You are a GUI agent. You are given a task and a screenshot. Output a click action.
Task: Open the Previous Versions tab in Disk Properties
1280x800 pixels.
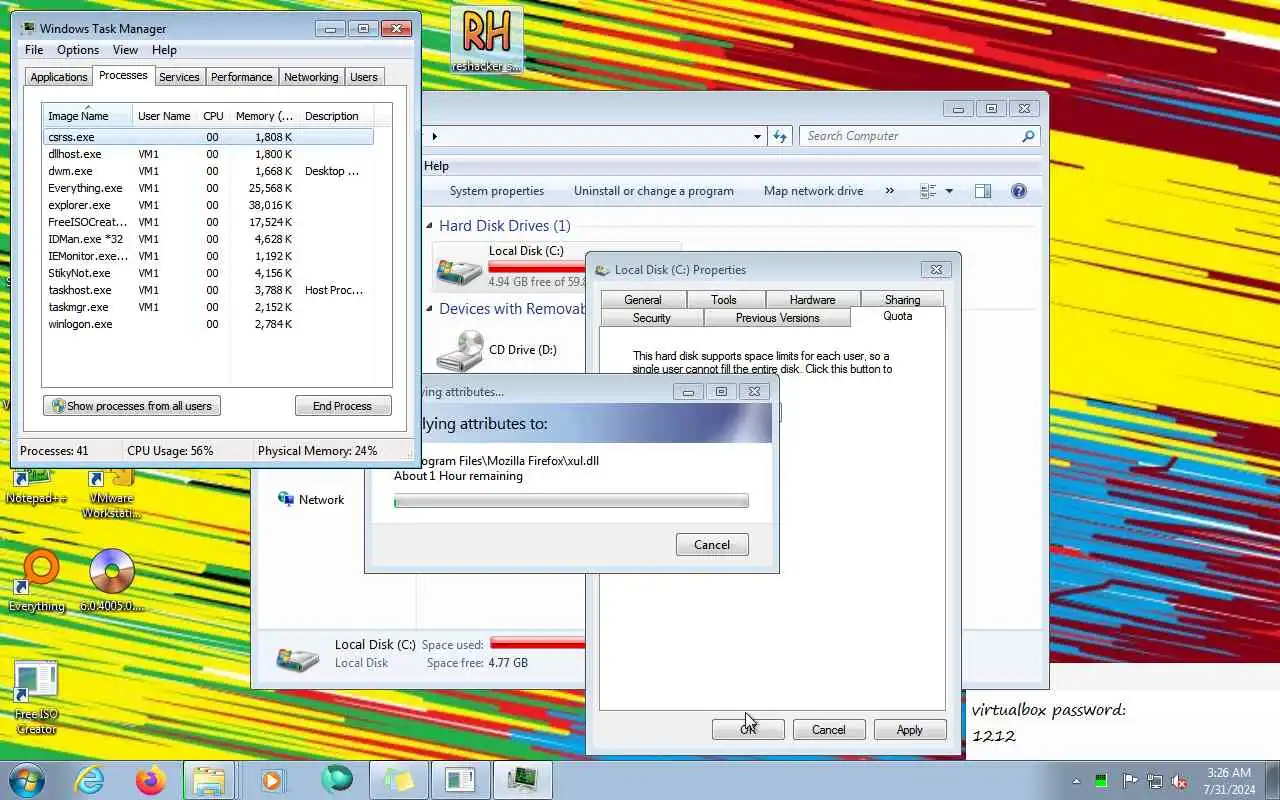(778, 318)
